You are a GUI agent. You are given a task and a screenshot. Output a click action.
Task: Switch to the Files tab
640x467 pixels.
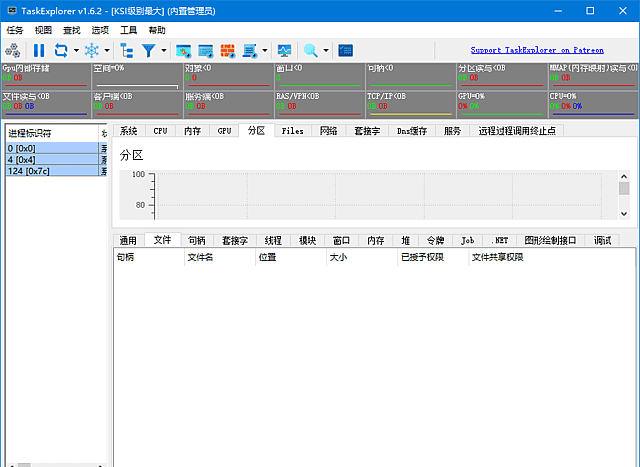(x=293, y=131)
